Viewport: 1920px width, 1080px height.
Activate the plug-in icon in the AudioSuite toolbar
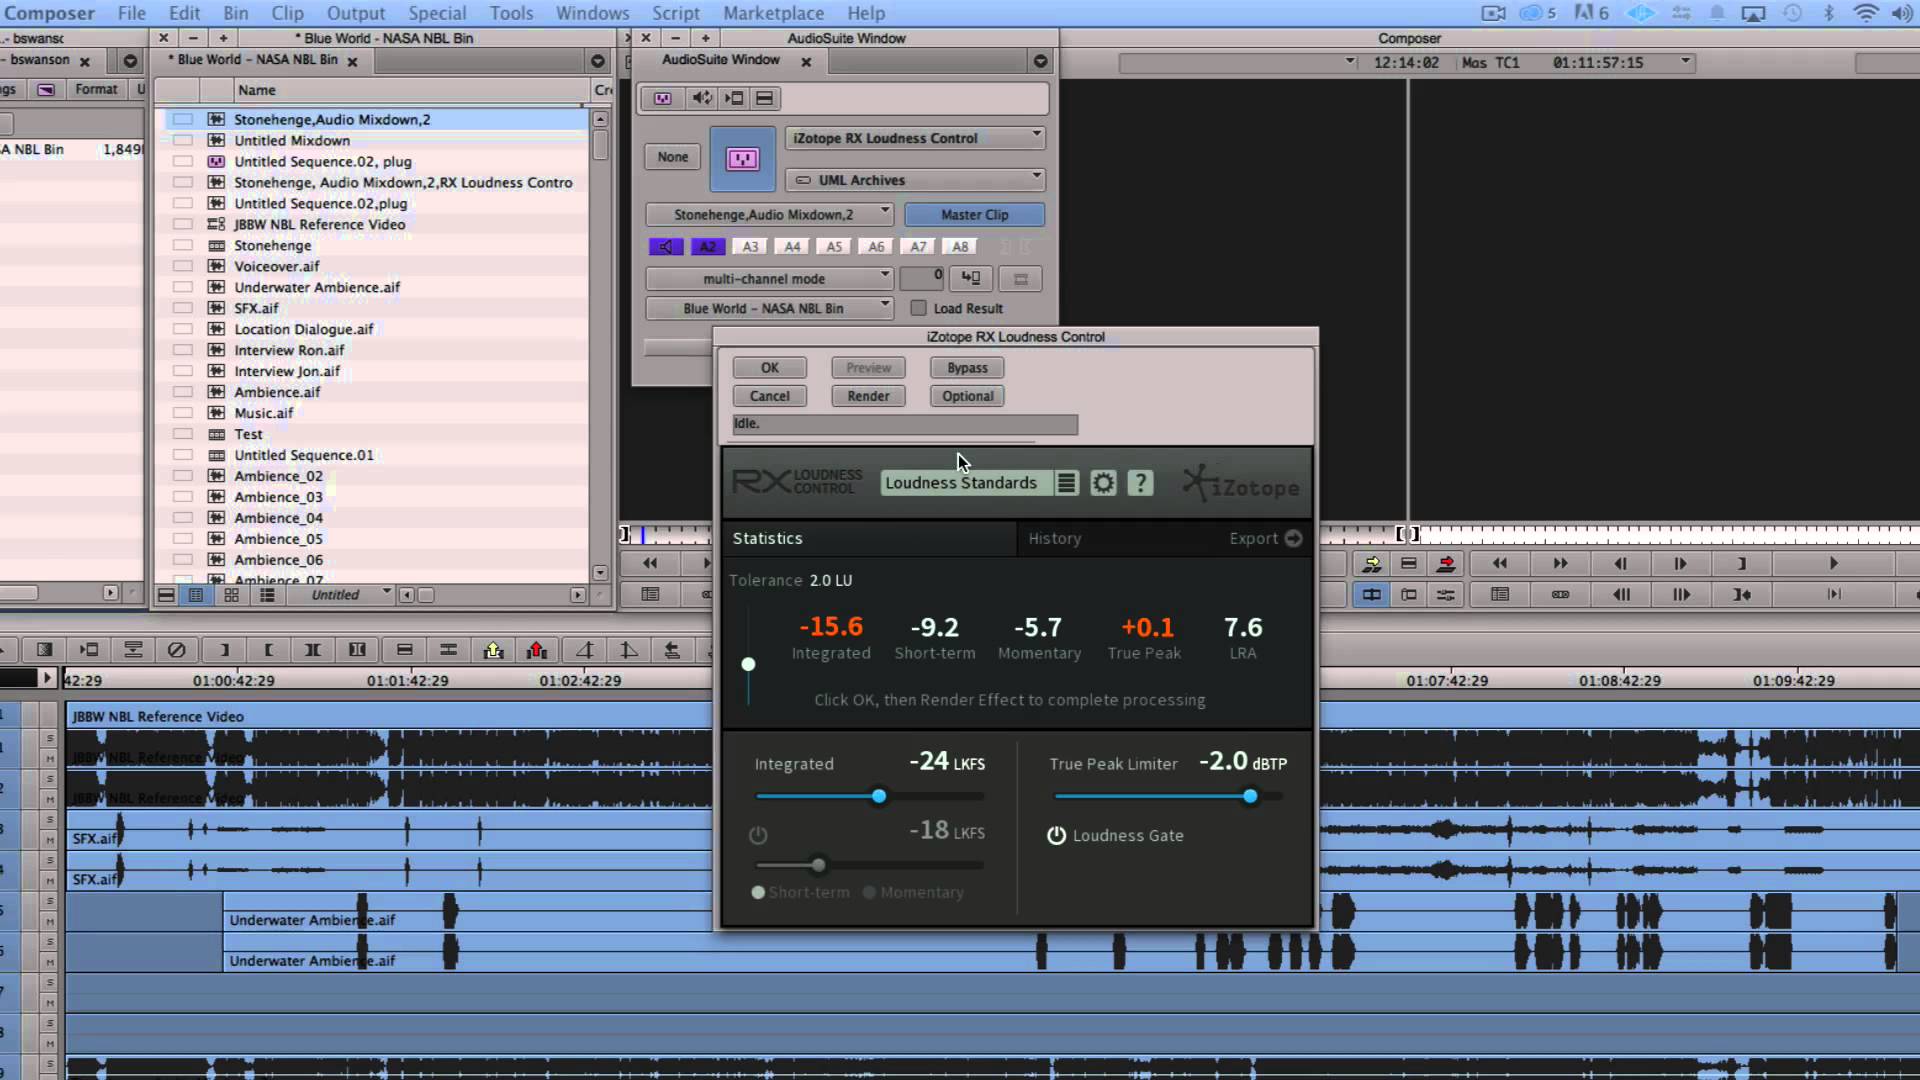click(663, 98)
